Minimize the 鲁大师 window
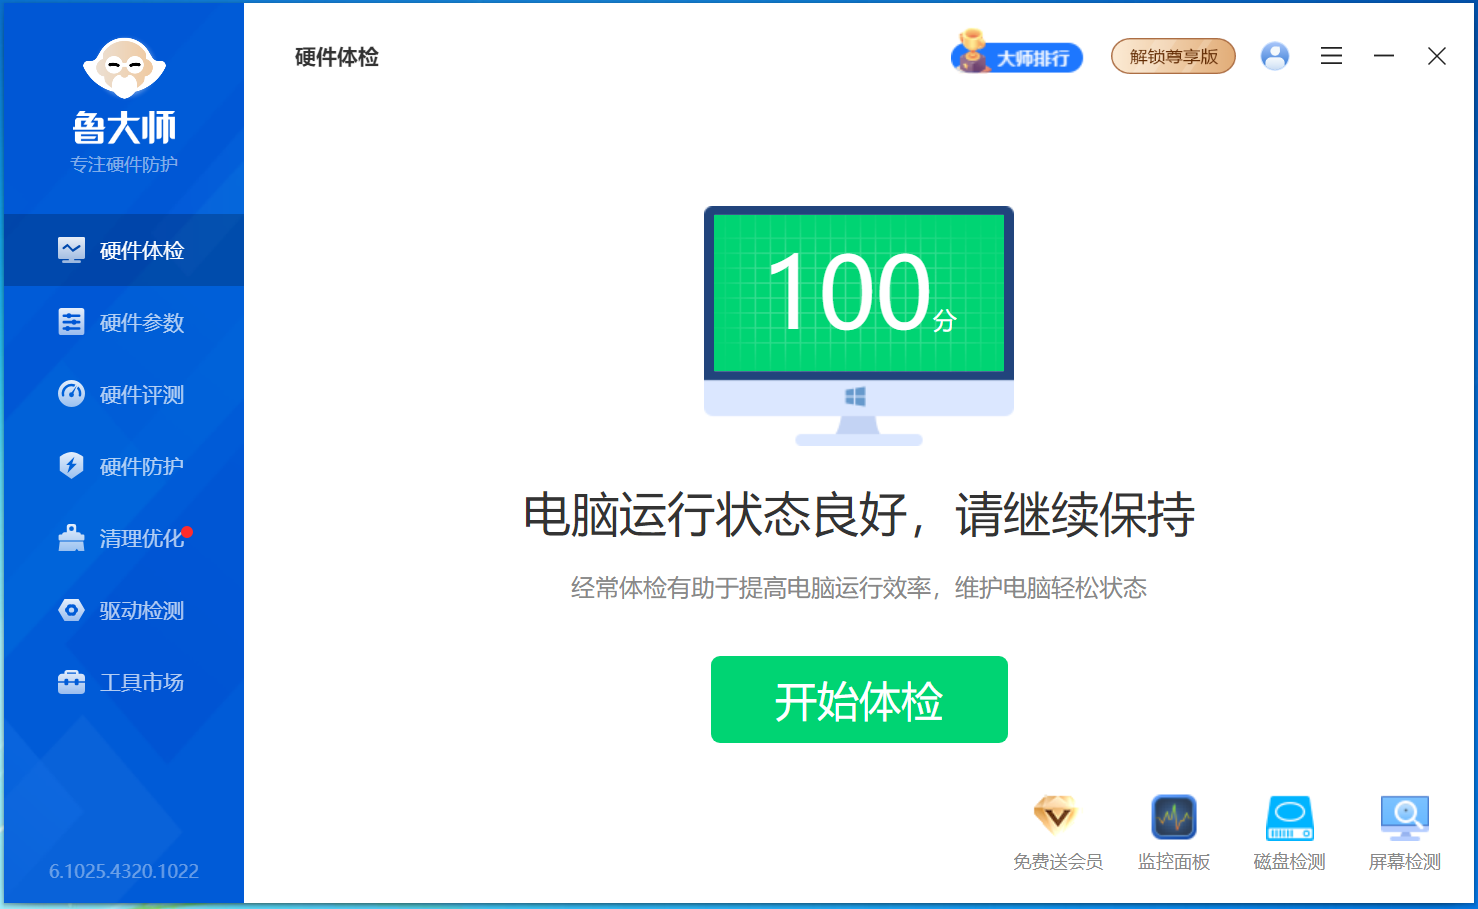1478x909 pixels. (x=1384, y=56)
